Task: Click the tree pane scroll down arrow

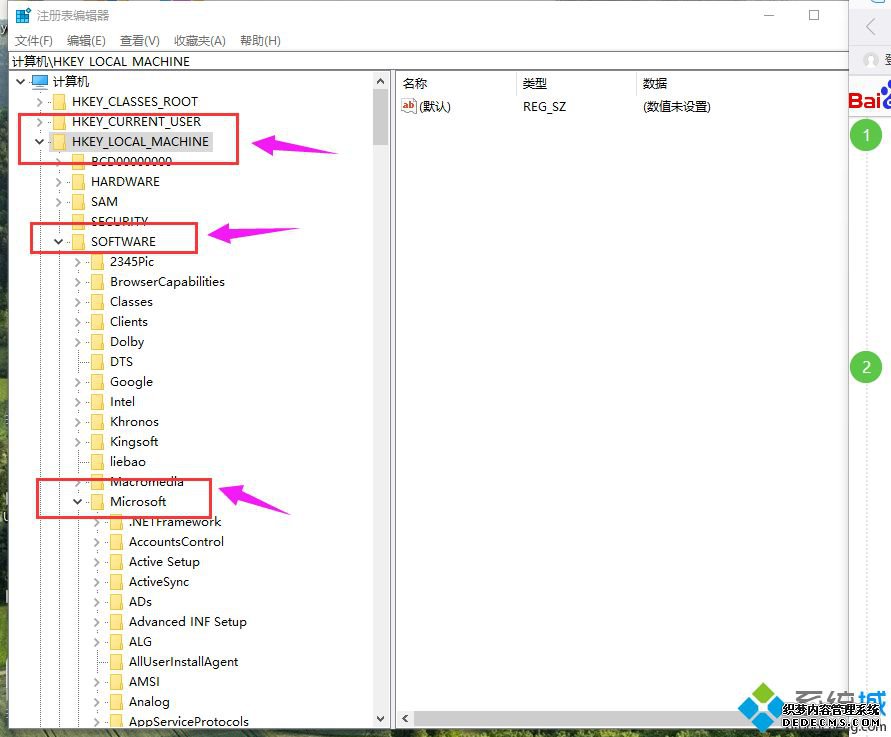Action: click(381, 719)
